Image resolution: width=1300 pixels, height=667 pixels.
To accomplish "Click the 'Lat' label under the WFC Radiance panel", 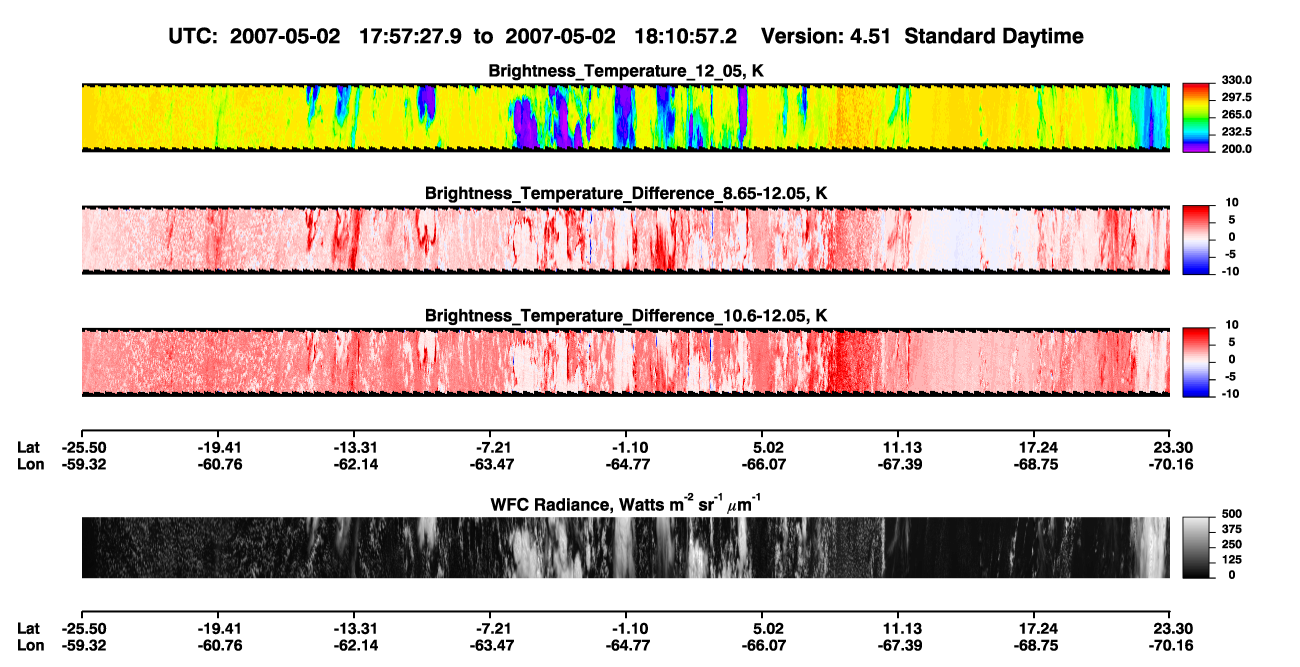I will point(28,628).
